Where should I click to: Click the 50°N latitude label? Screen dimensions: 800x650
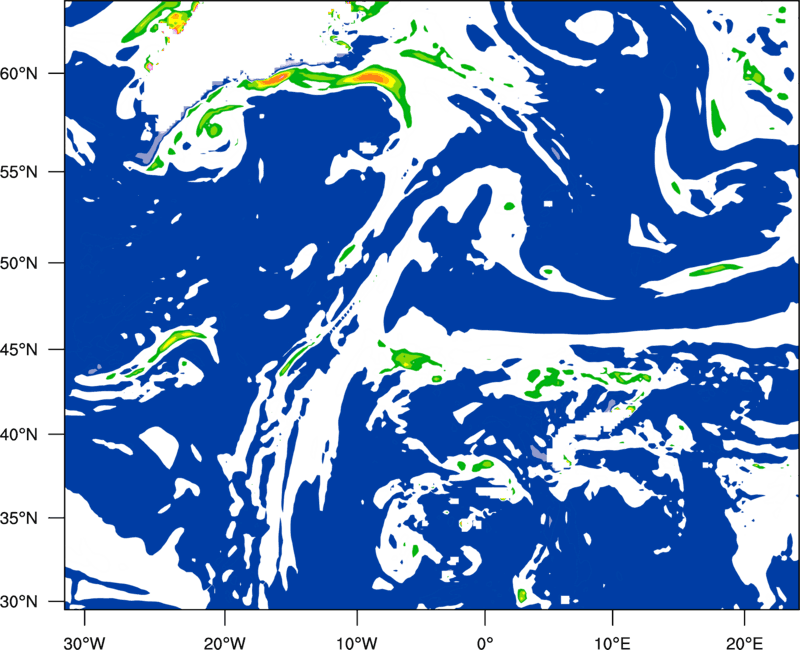[x=19, y=263]
